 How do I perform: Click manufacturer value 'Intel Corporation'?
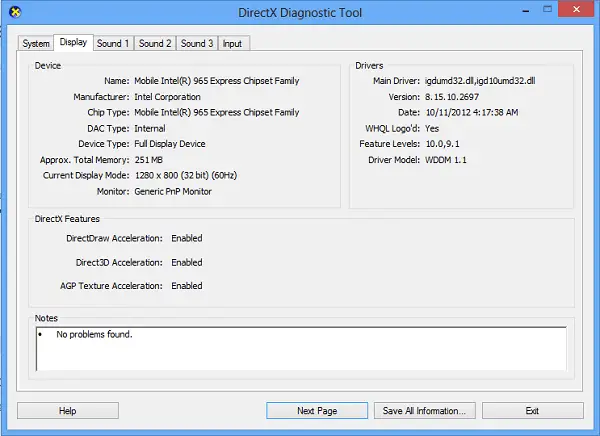coord(167,97)
